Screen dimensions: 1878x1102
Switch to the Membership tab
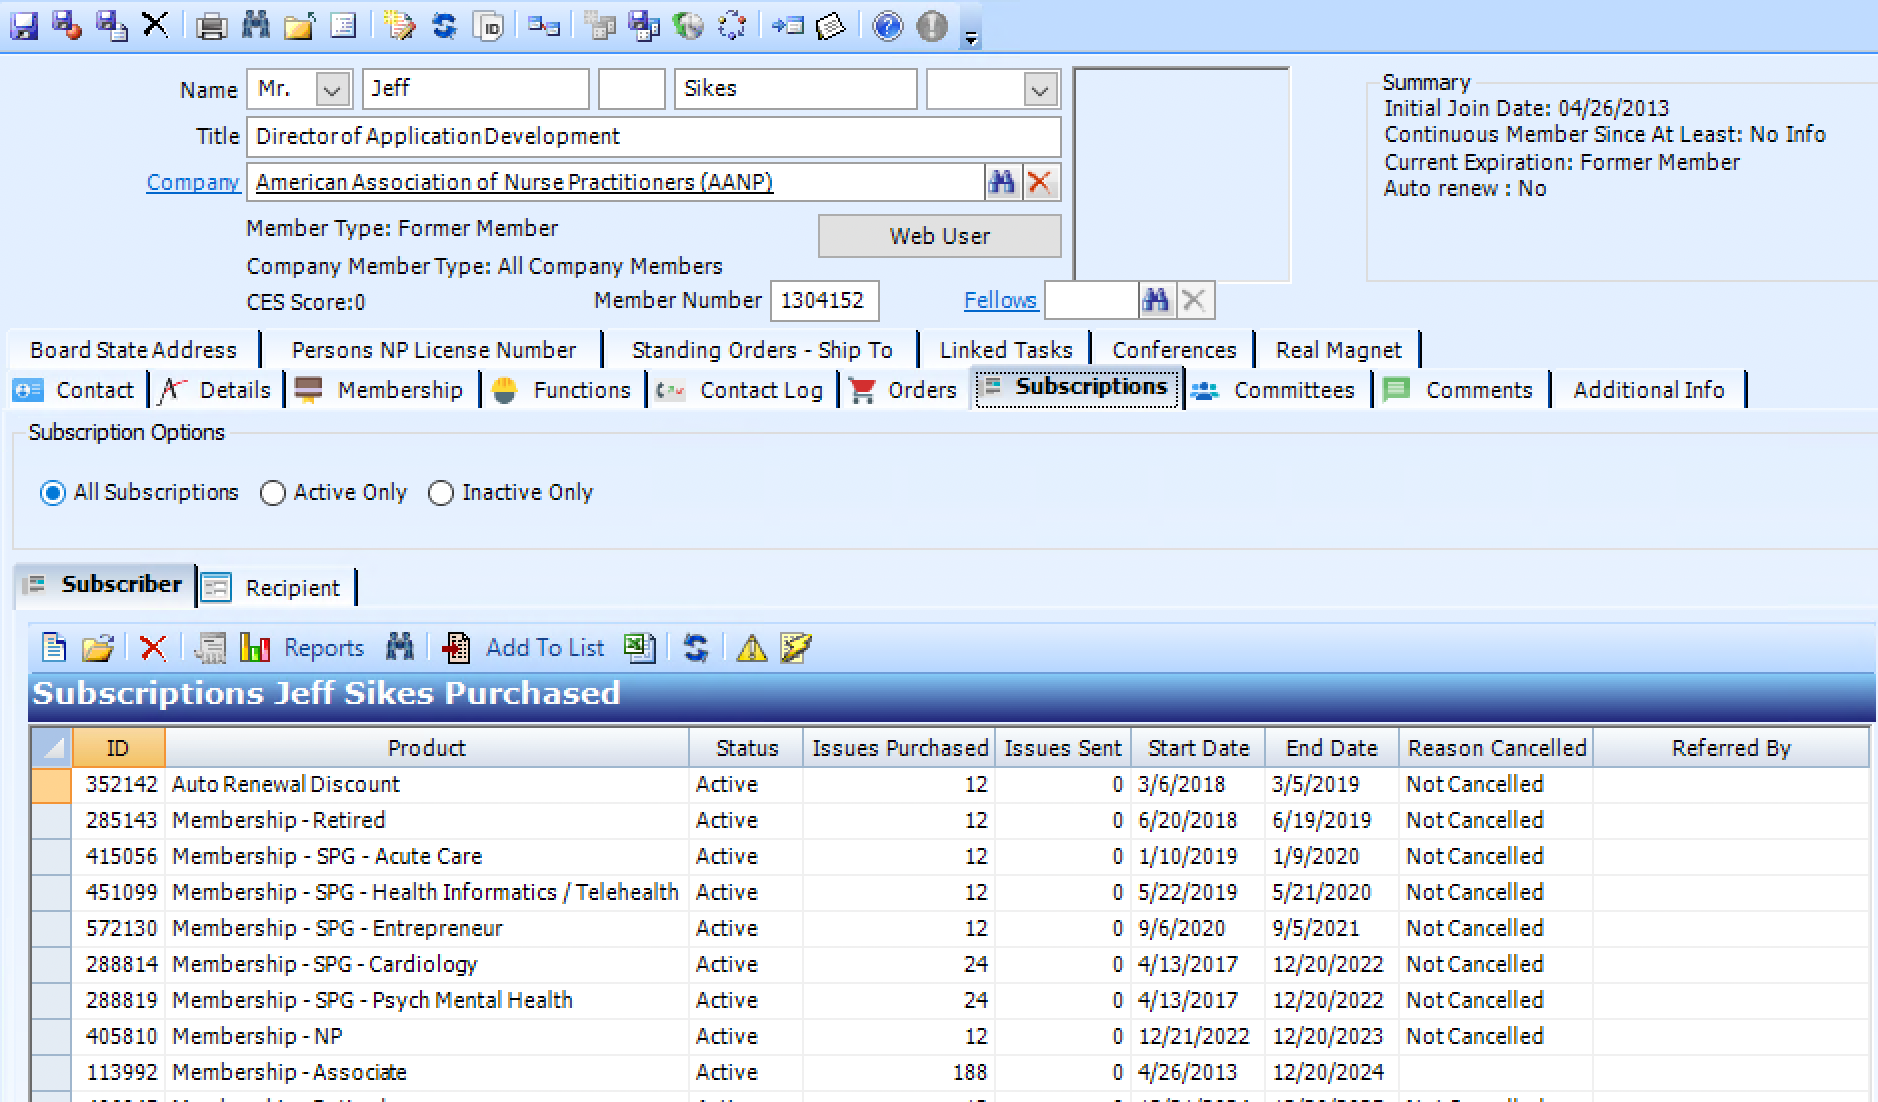[399, 390]
